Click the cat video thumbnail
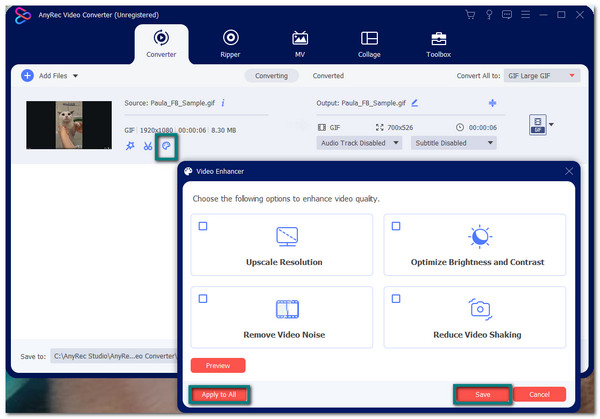The image size is (600, 419). click(x=69, y=125)
